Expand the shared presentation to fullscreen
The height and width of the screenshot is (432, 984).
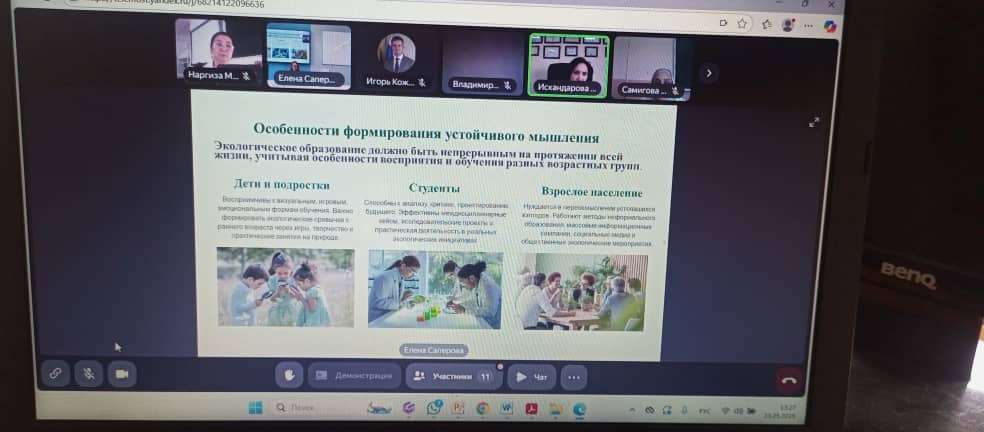point(814,122)
